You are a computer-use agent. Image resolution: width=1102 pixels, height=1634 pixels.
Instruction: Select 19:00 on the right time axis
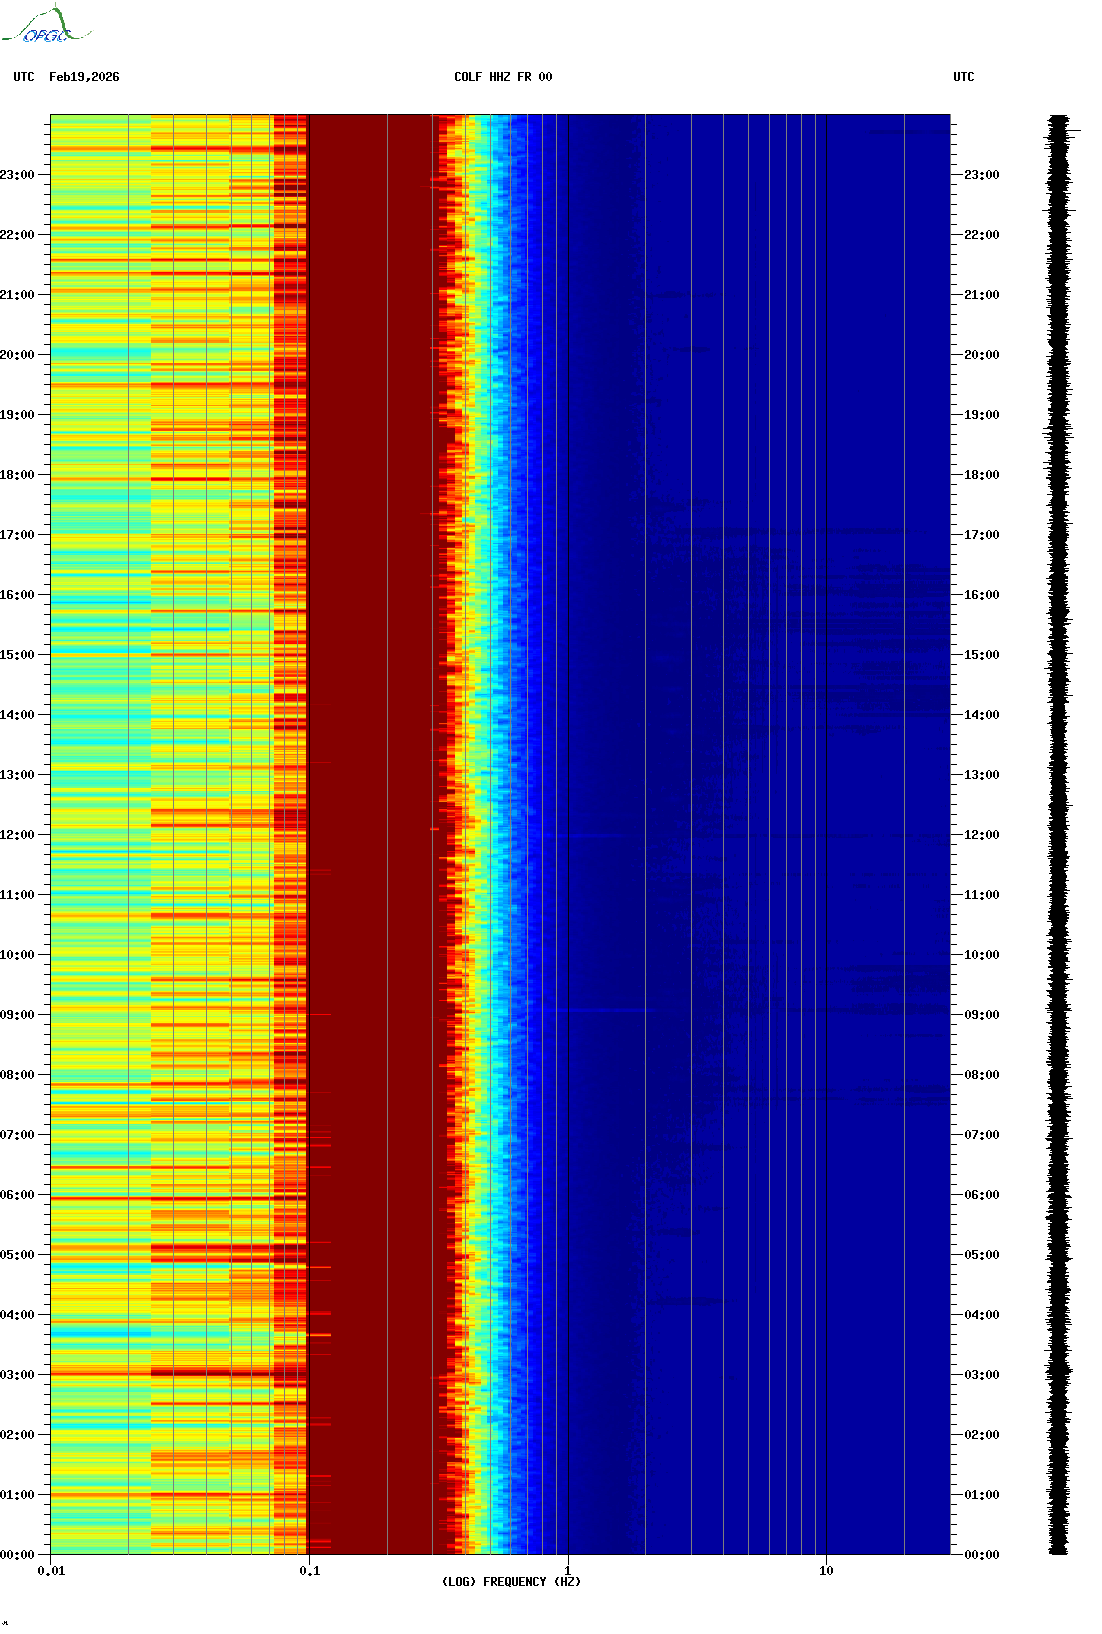coord(982,415)
